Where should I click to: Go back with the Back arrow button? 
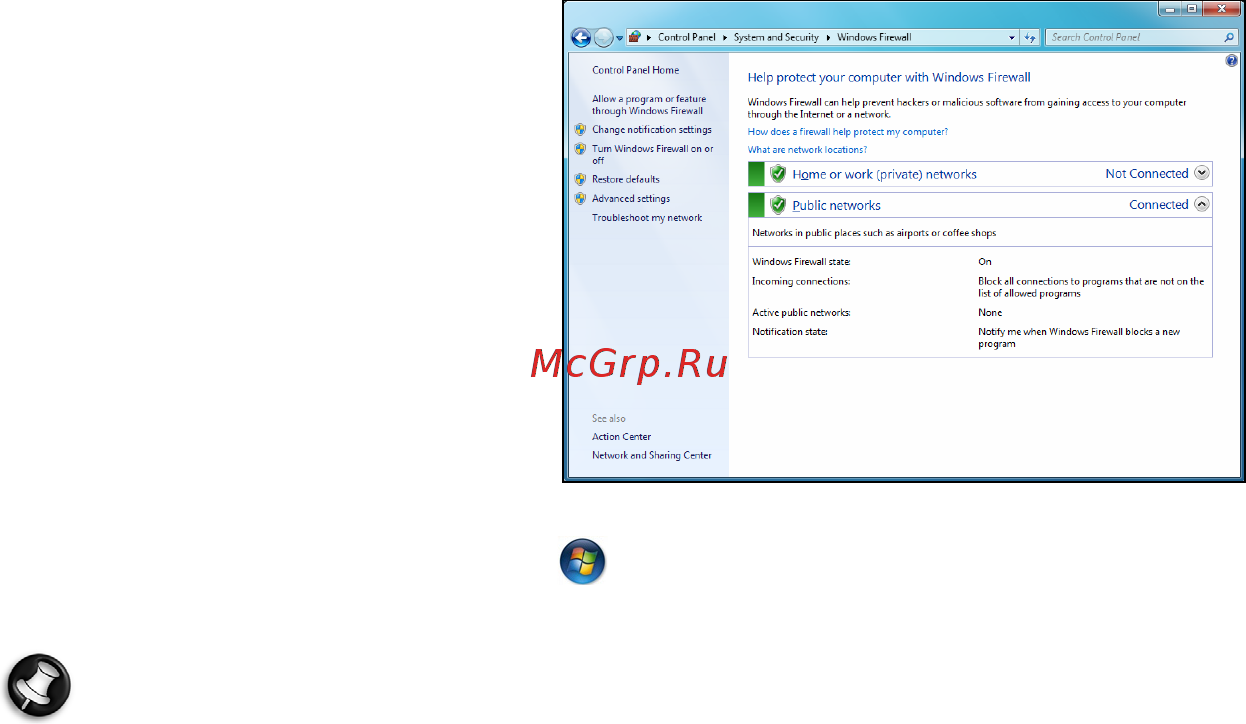click(581, 37)
